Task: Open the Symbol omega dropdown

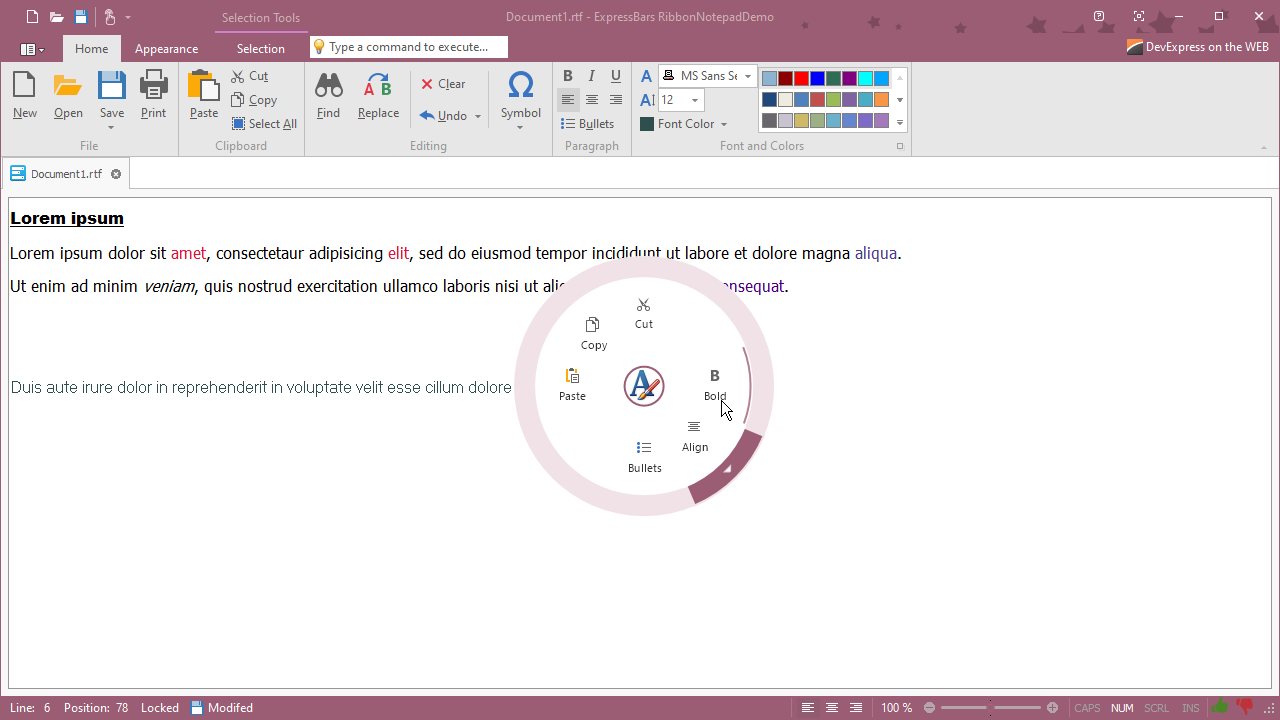Action: 521,100
